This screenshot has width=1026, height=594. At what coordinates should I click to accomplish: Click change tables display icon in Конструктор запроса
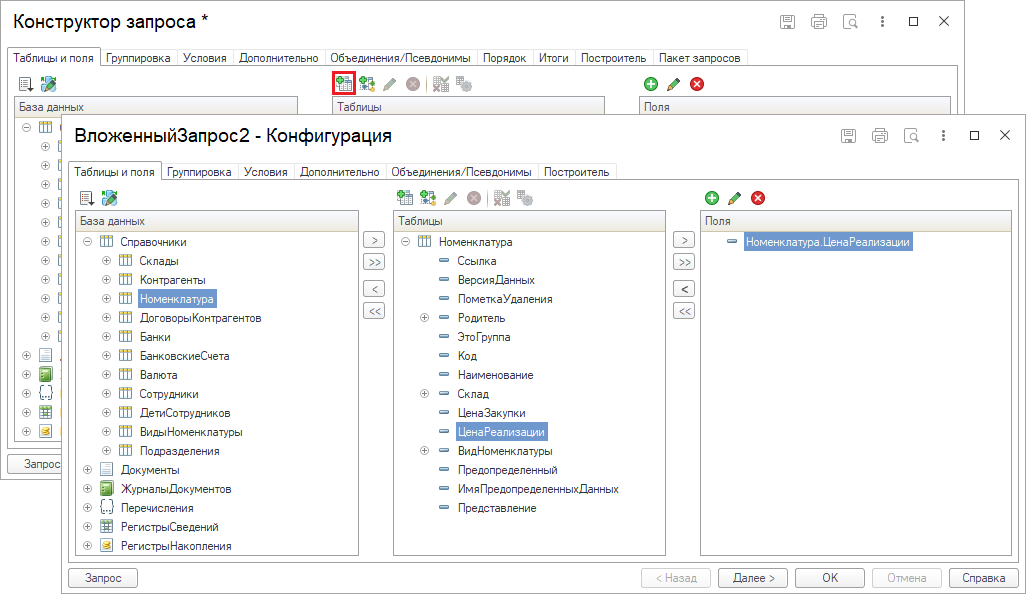coord(26,84)
